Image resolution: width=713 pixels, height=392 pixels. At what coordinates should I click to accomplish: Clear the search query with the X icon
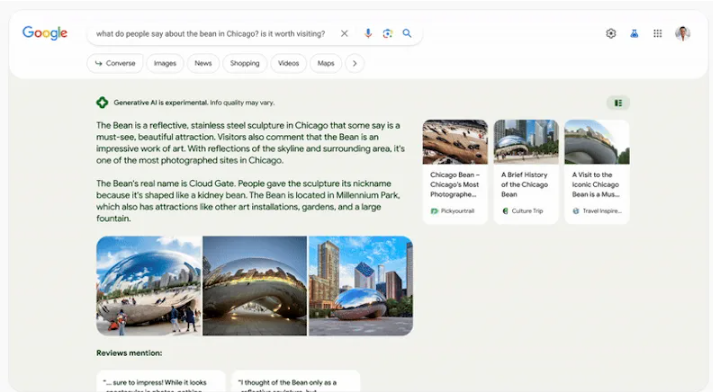(x=344, y=33)
